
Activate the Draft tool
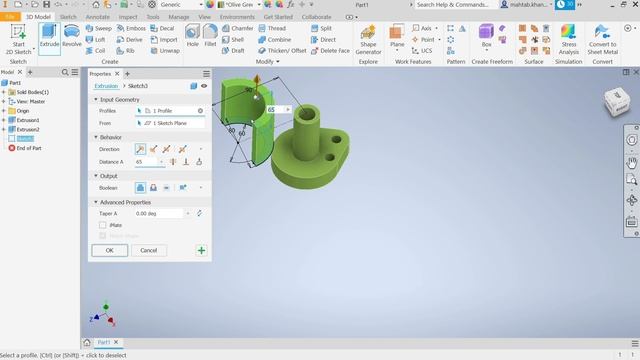click(233, 51)
